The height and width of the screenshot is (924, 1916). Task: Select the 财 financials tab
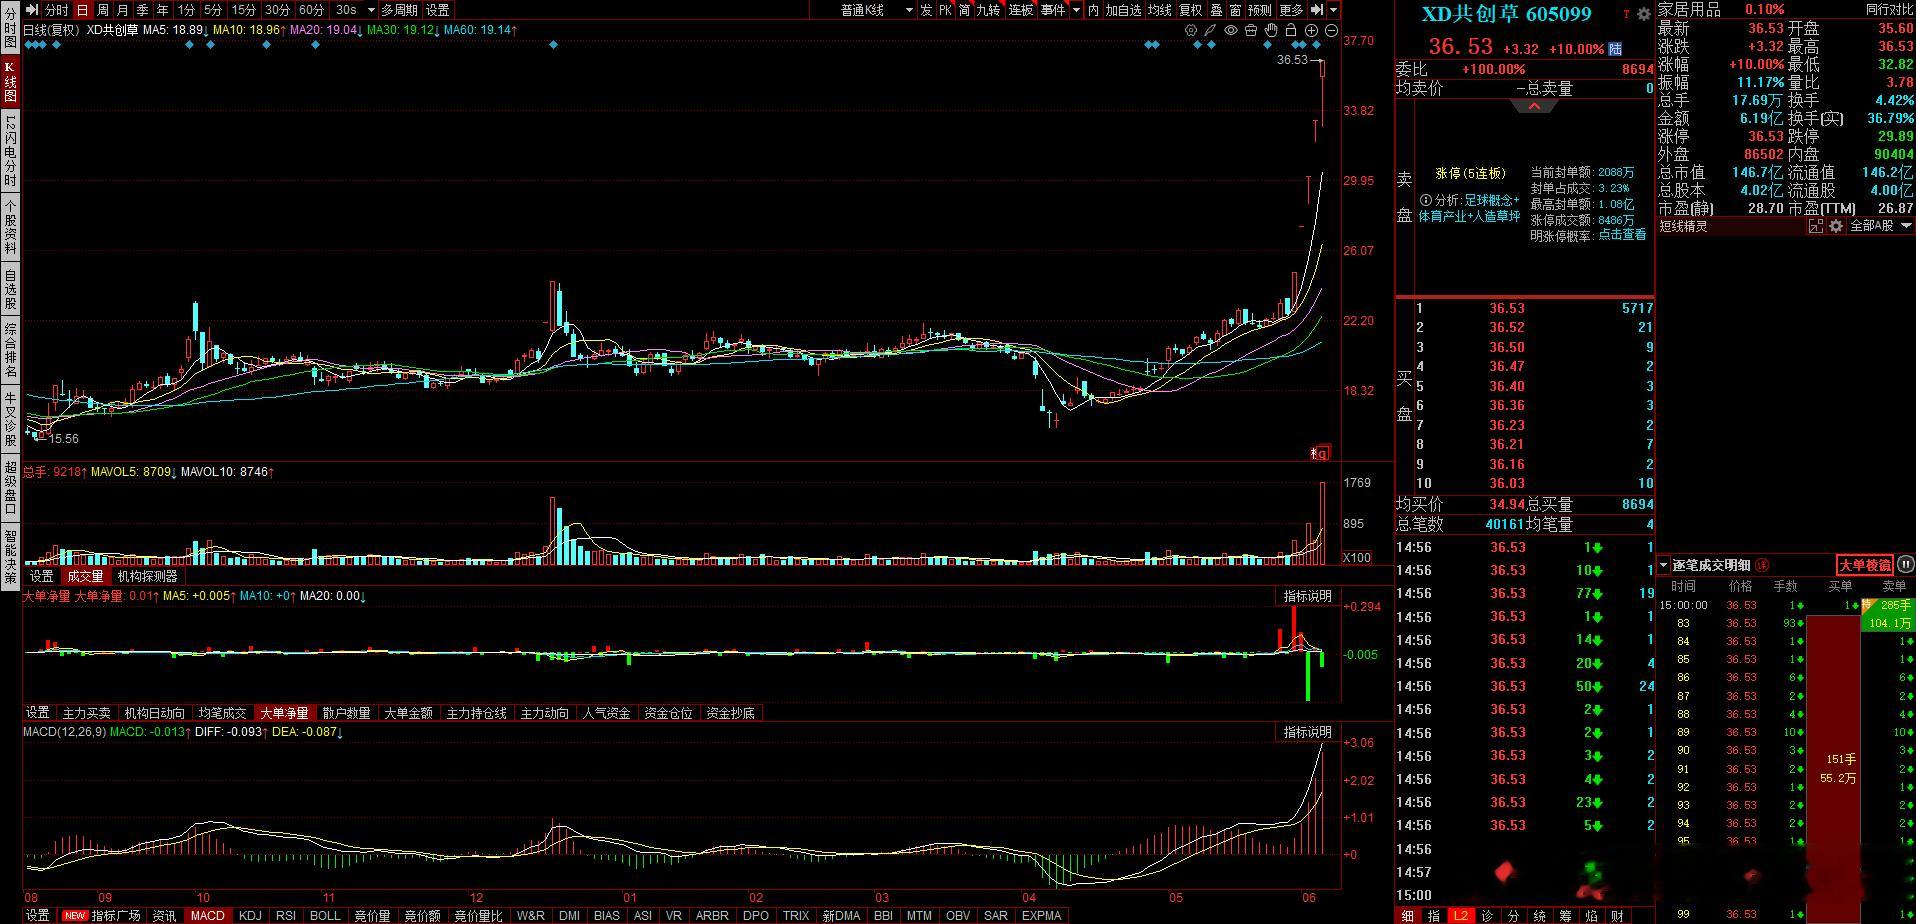1617,915
